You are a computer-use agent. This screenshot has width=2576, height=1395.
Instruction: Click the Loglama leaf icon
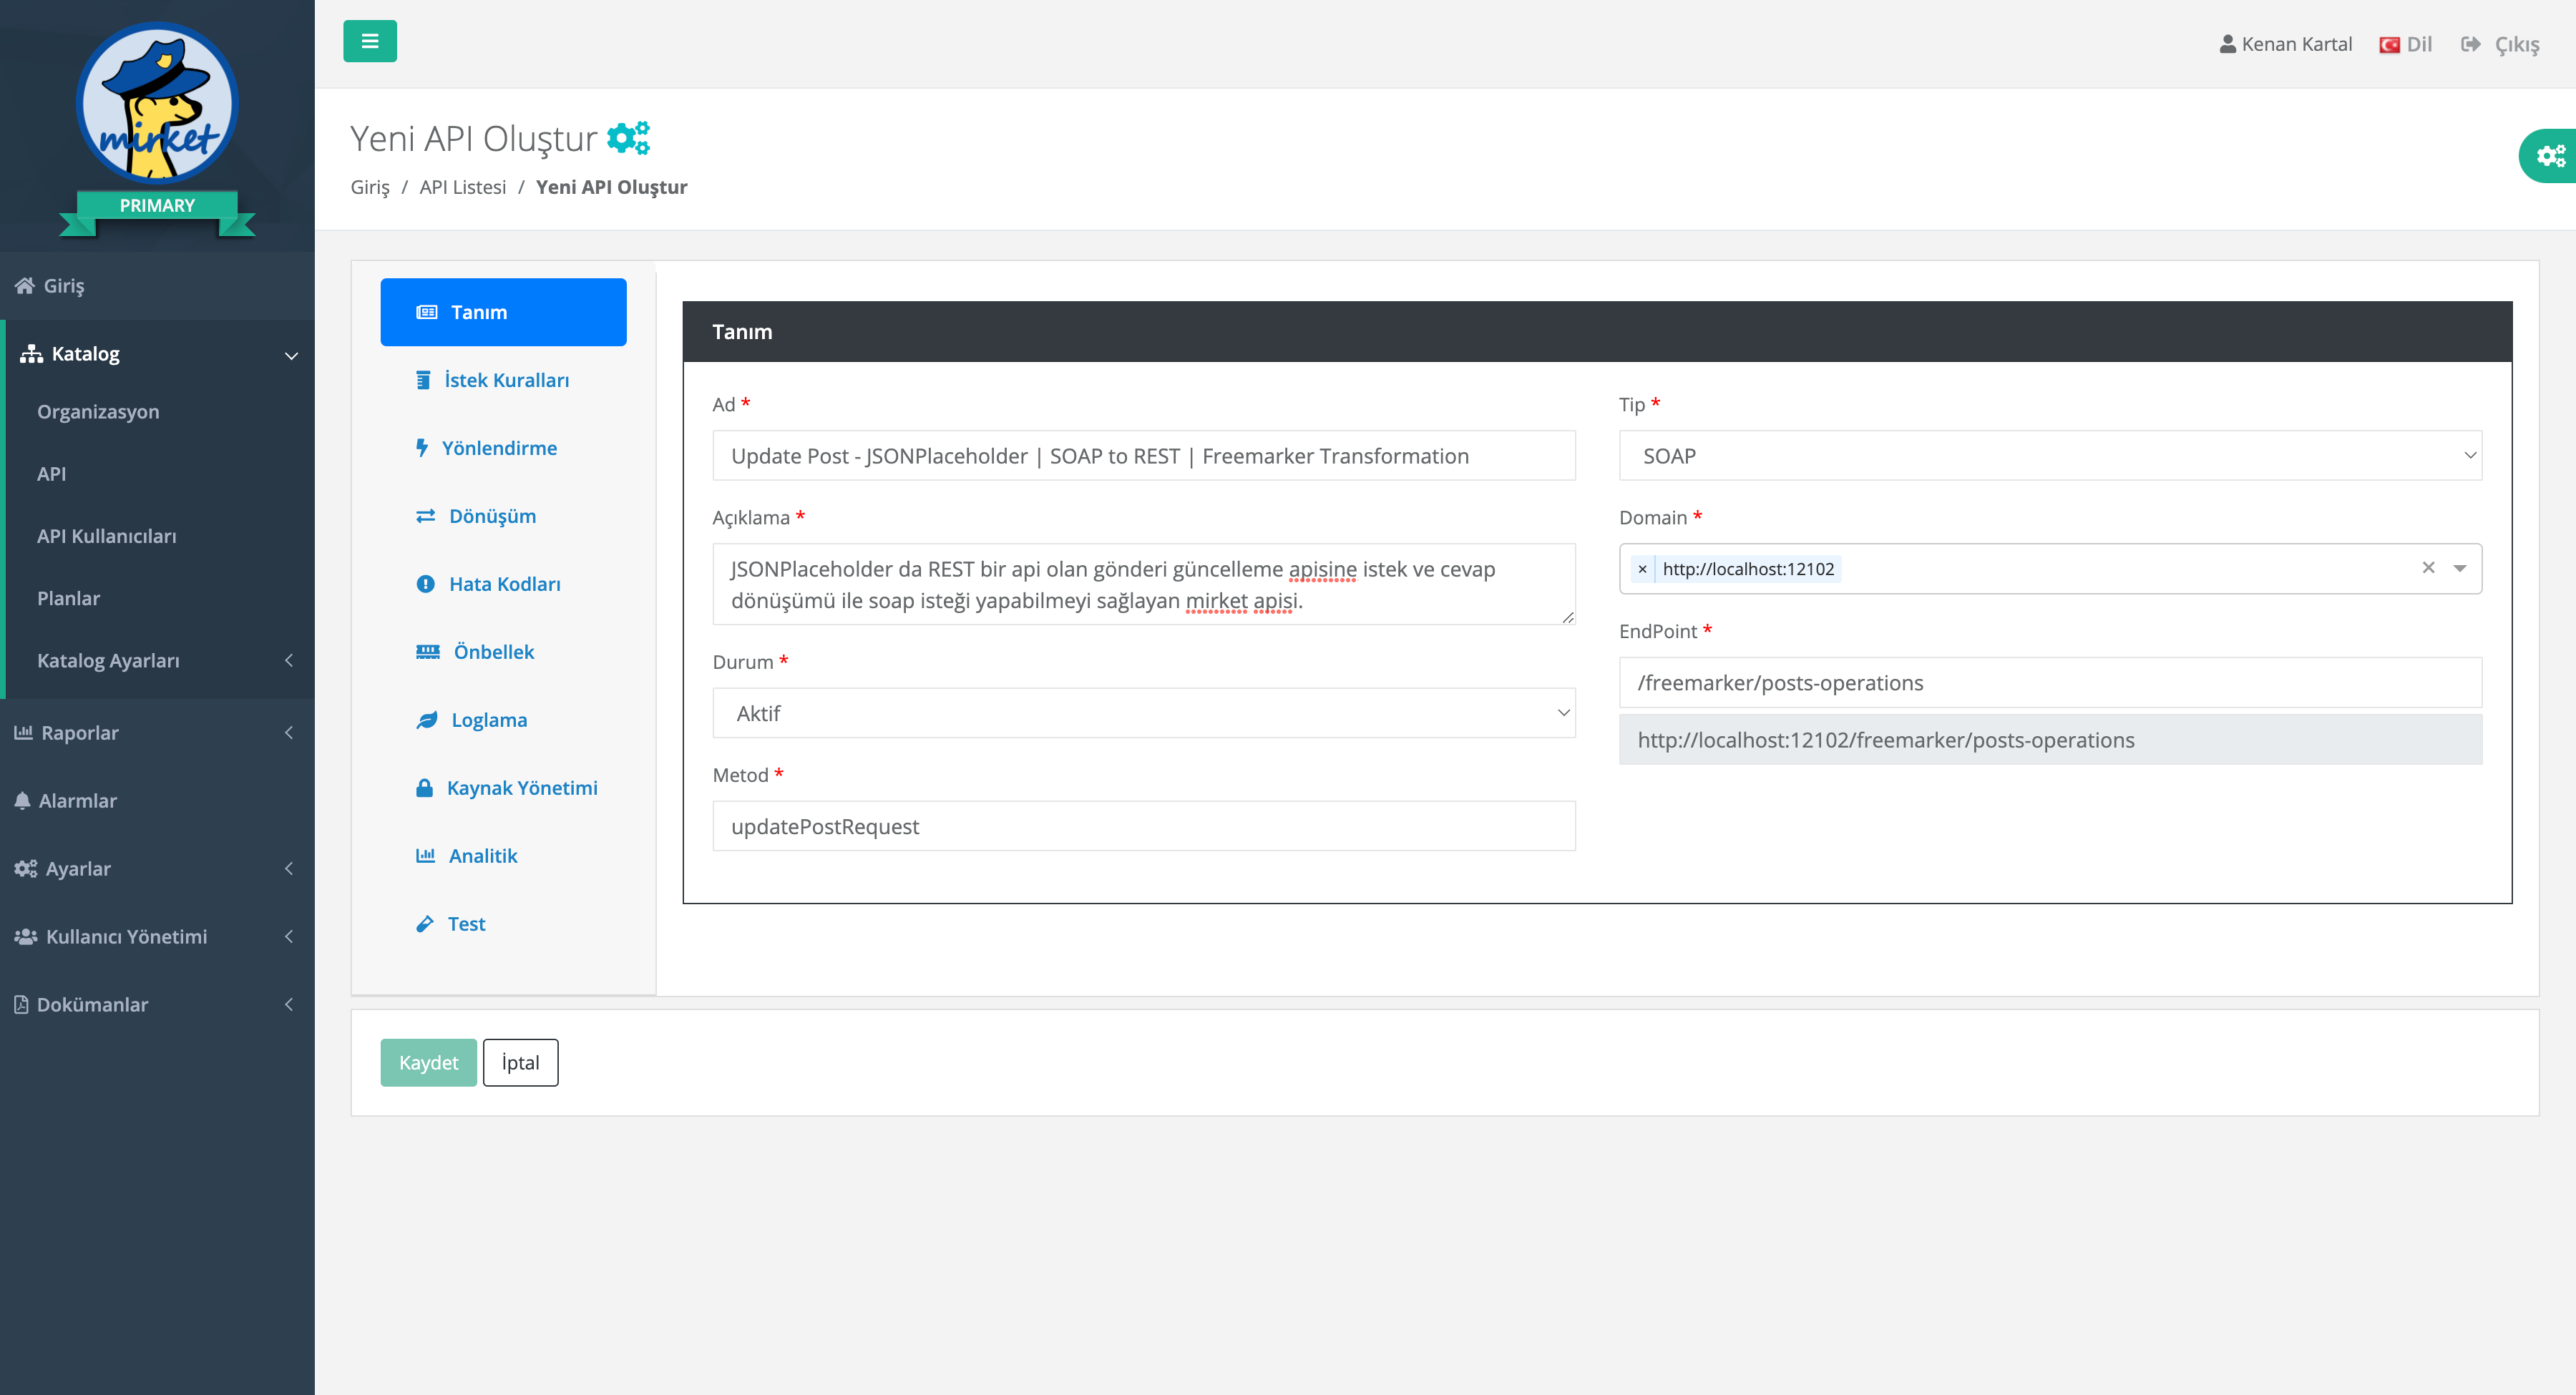[x=427, y=720]
